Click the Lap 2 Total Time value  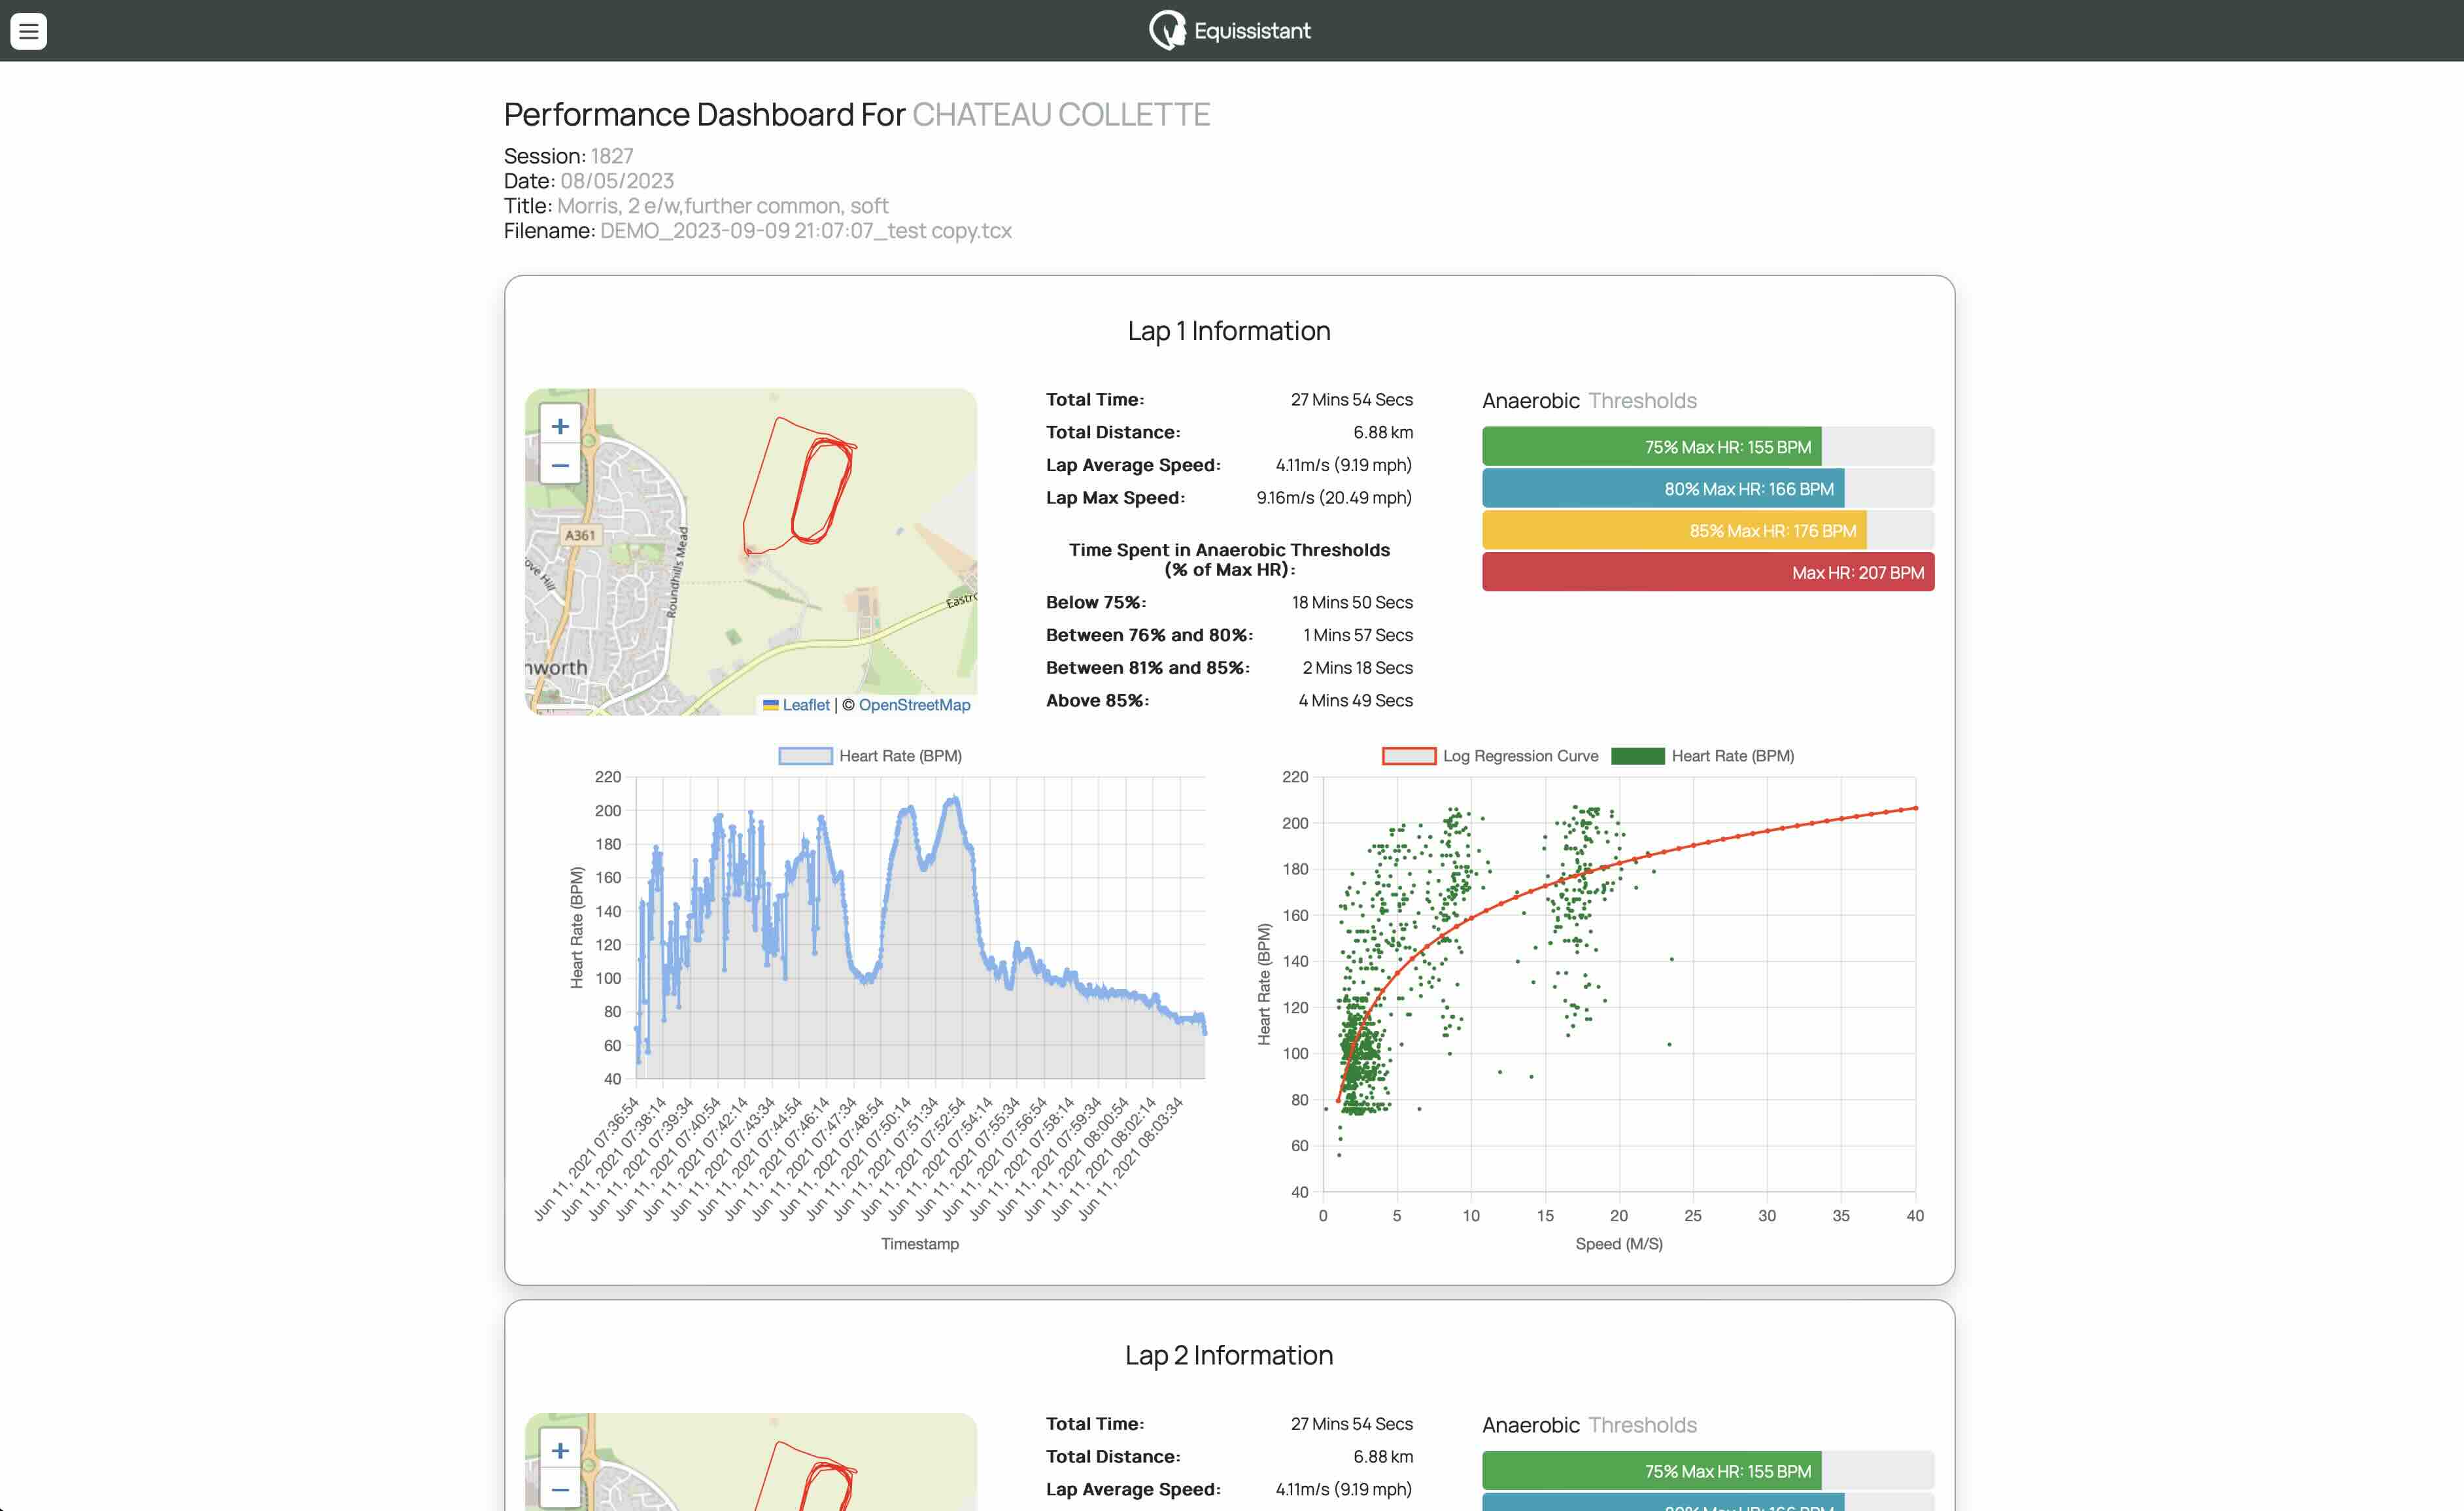1352,1424
